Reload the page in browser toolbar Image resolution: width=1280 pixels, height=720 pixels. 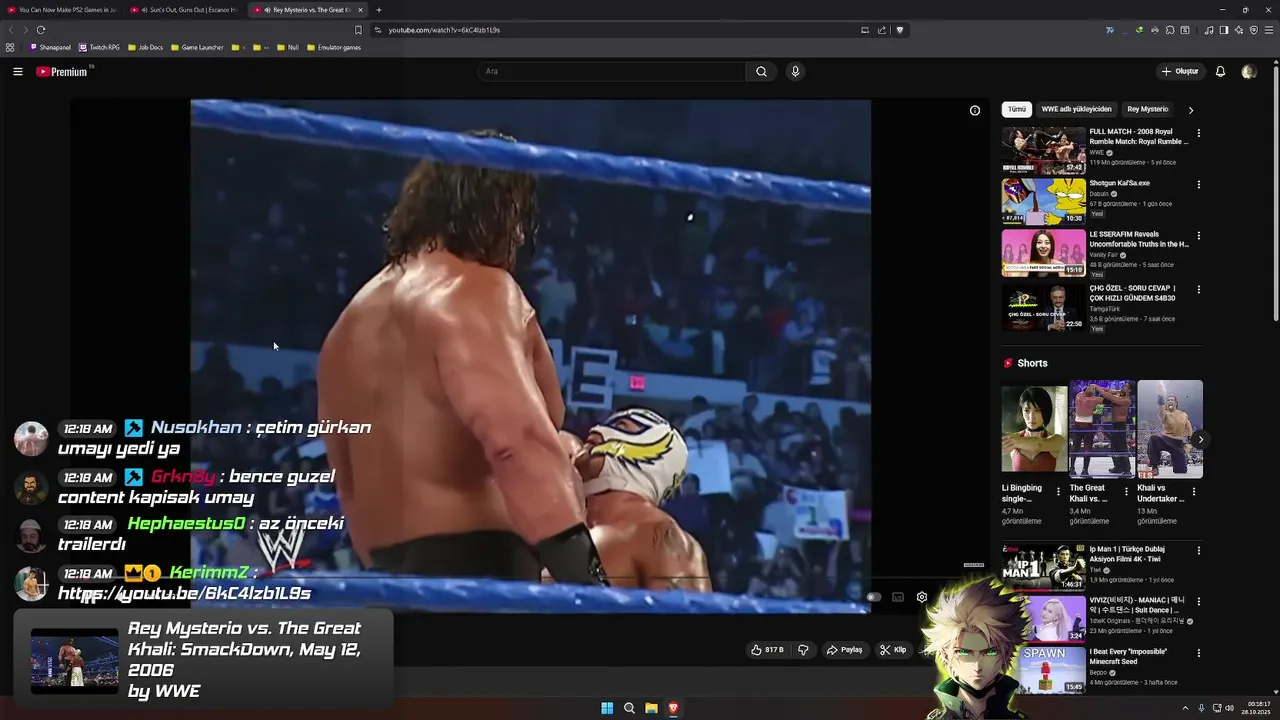tap(41, 30)
